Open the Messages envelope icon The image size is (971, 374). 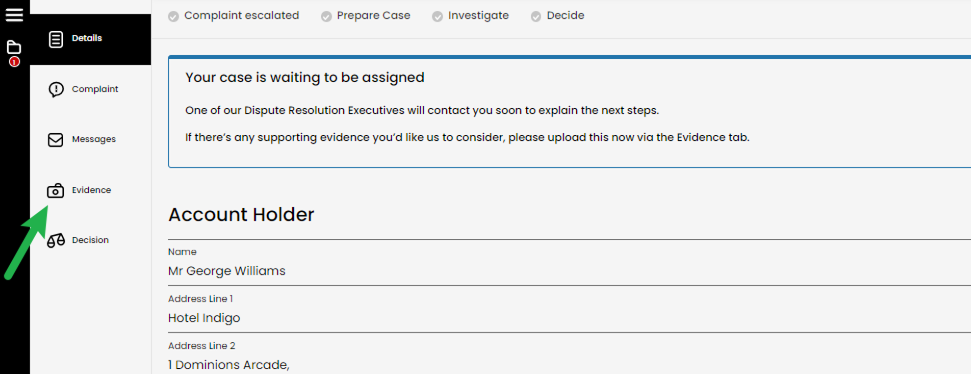56,140
